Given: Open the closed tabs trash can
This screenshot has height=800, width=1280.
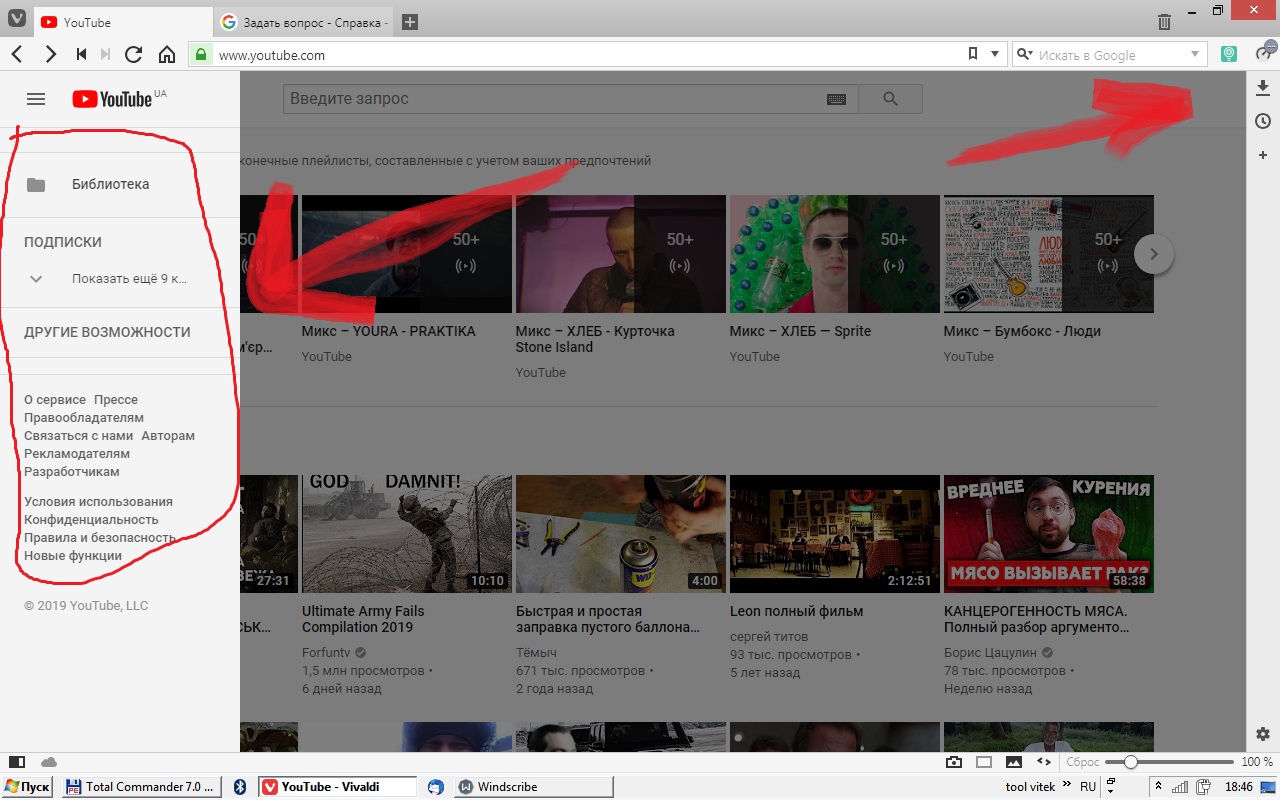Looking at the screenshot, I should click(1164, 21).
